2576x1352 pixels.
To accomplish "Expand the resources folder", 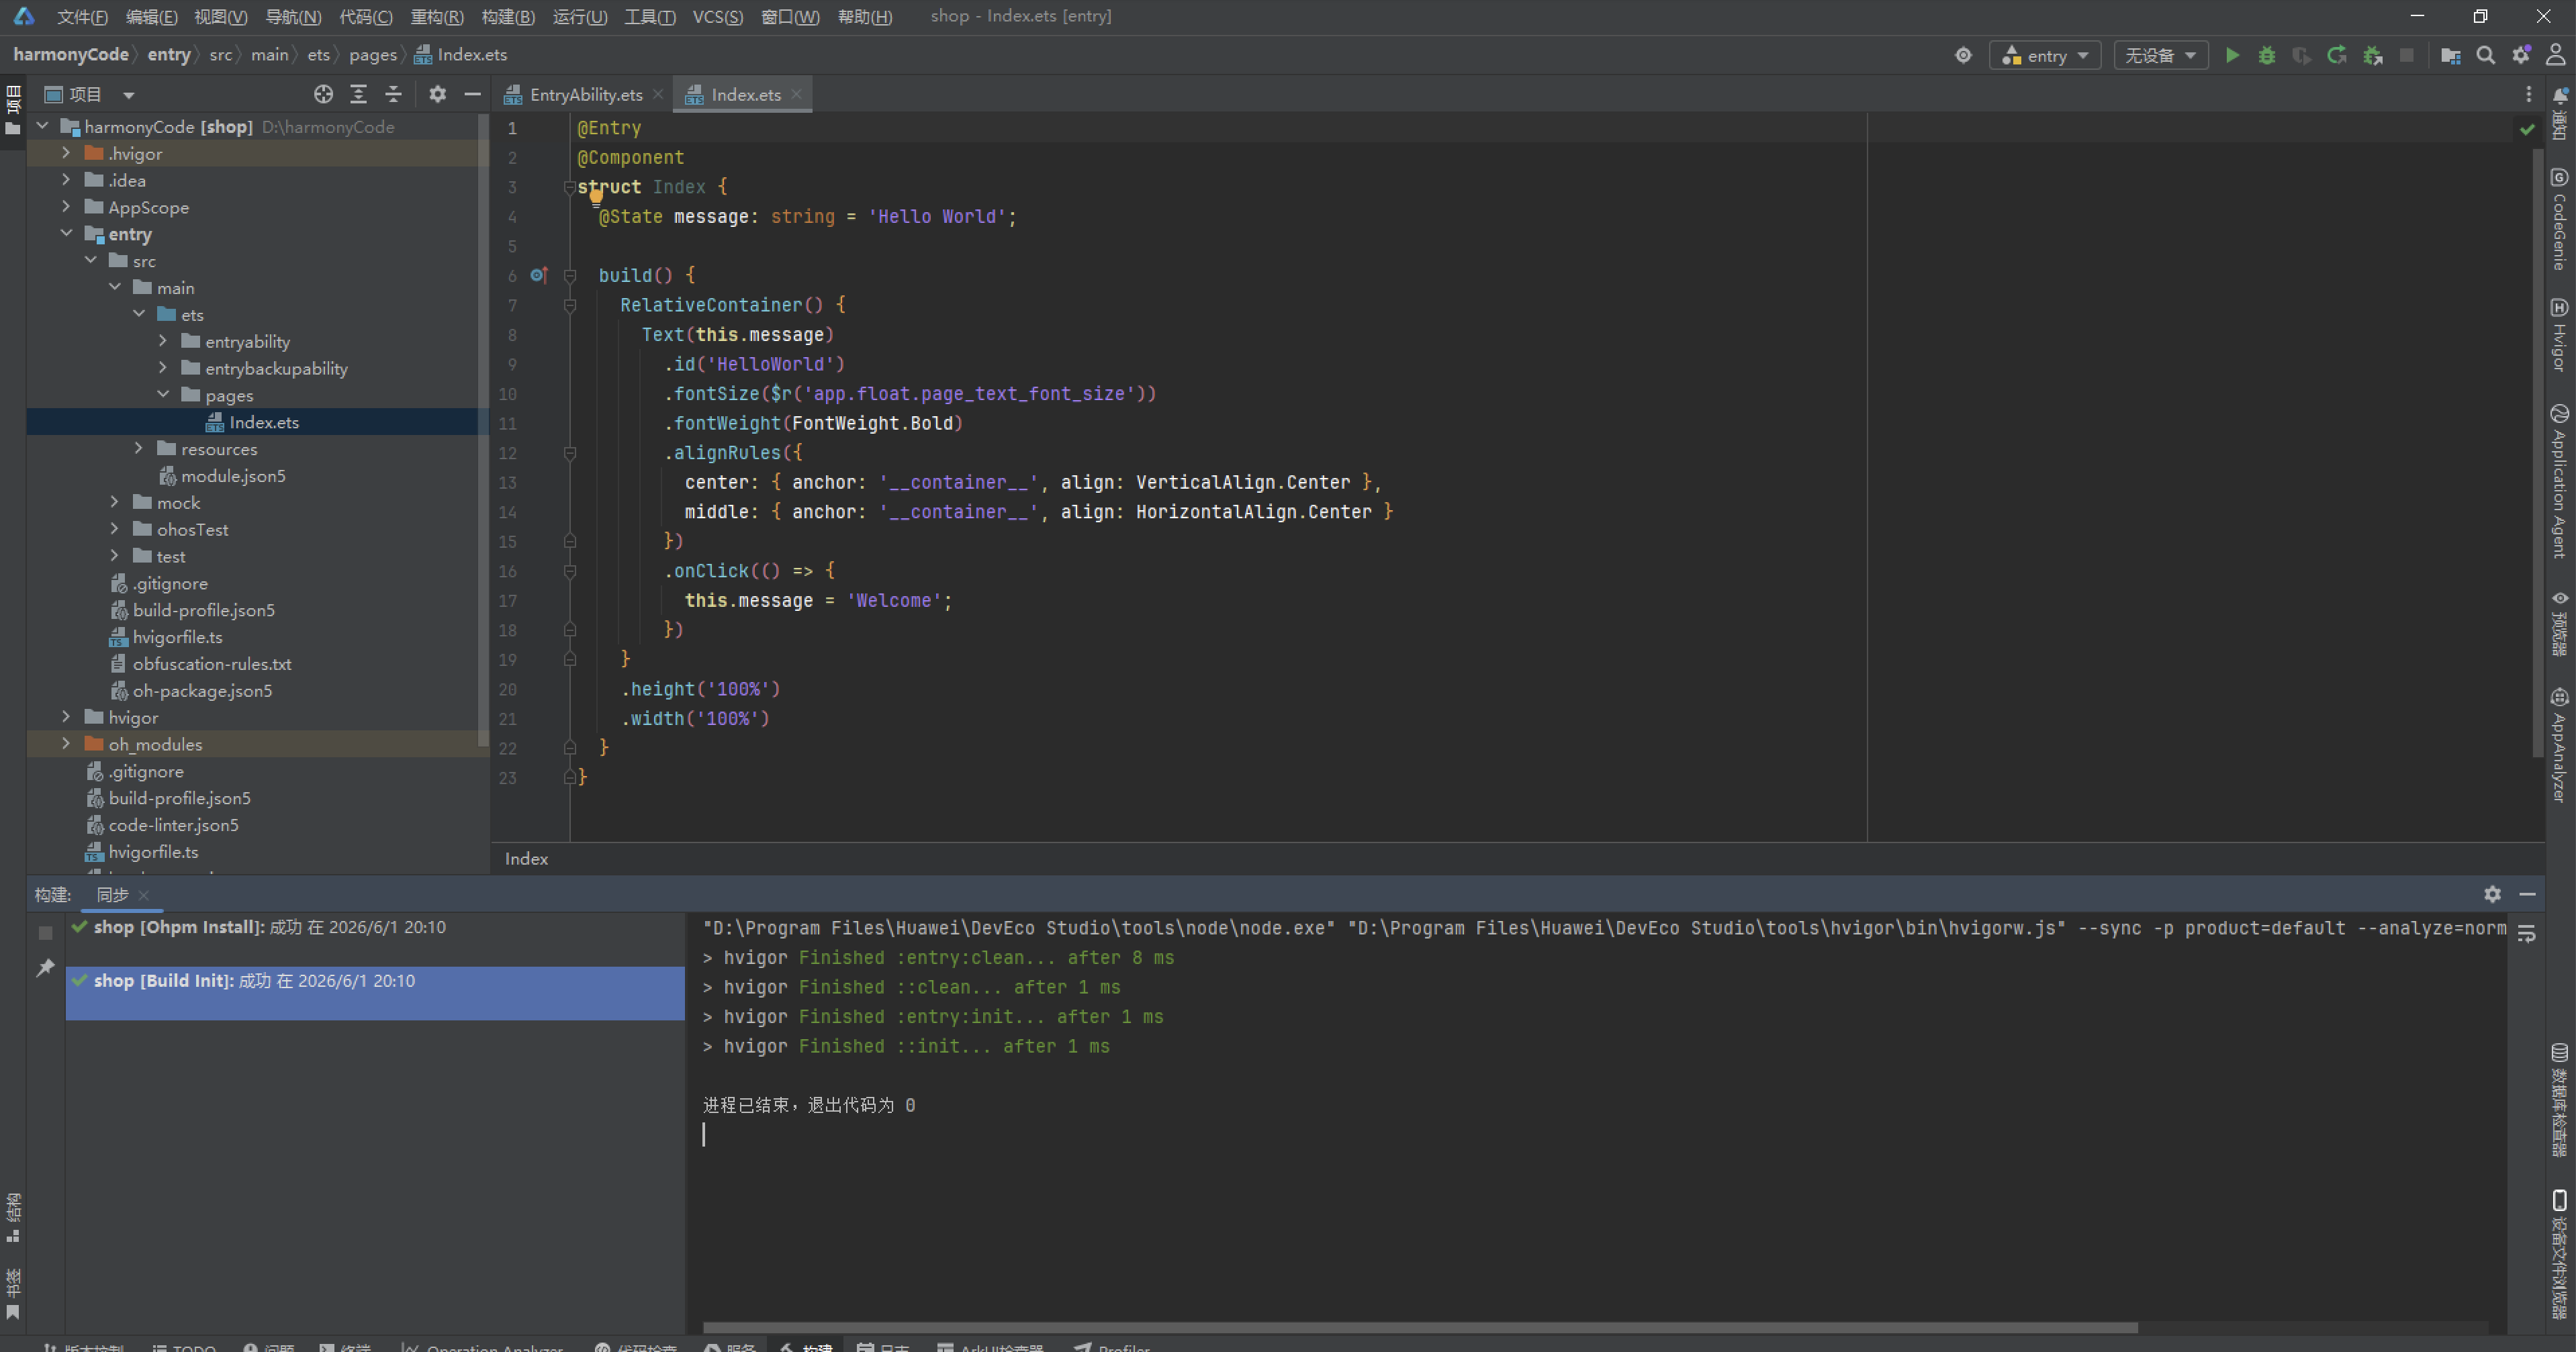I will click(139, 449).
